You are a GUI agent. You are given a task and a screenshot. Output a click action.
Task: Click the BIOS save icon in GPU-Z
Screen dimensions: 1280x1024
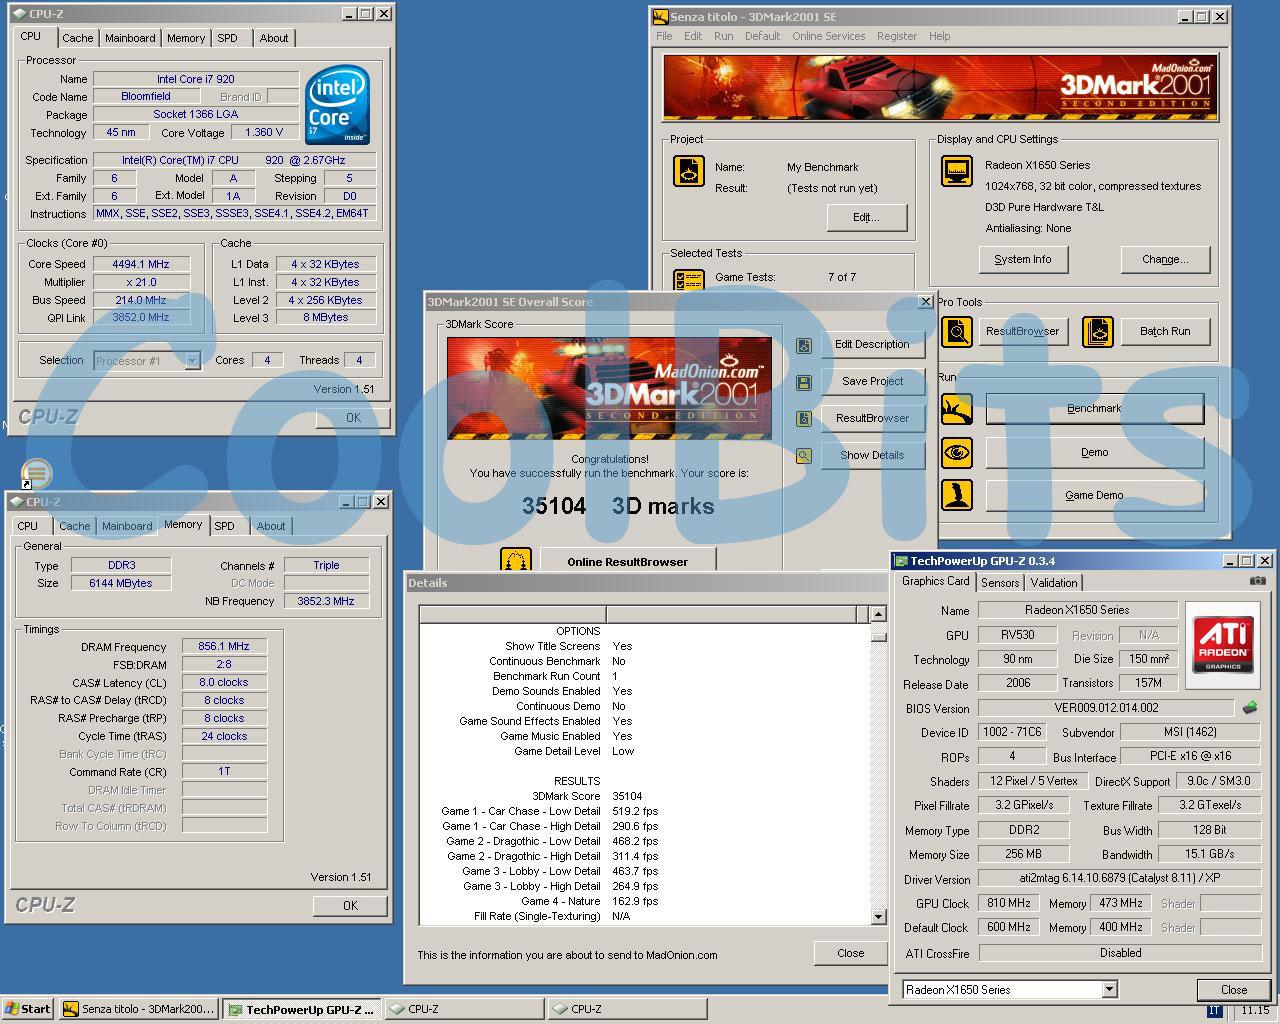click(x=1250, y=707)
